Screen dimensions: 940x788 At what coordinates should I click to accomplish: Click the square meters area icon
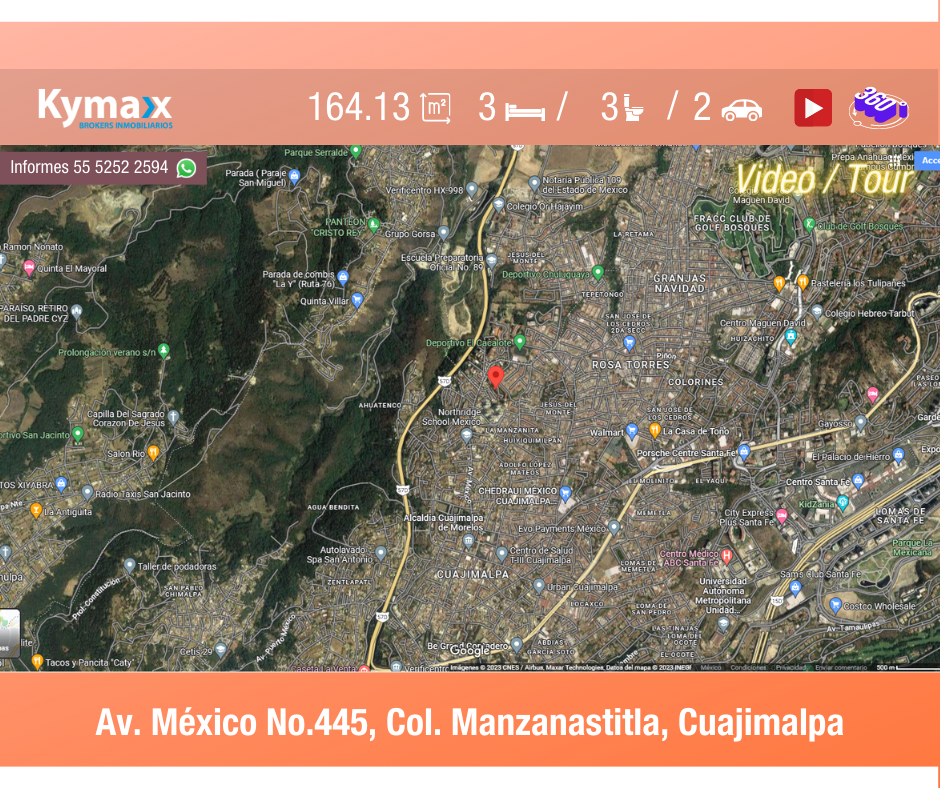[x=436, y=108]
